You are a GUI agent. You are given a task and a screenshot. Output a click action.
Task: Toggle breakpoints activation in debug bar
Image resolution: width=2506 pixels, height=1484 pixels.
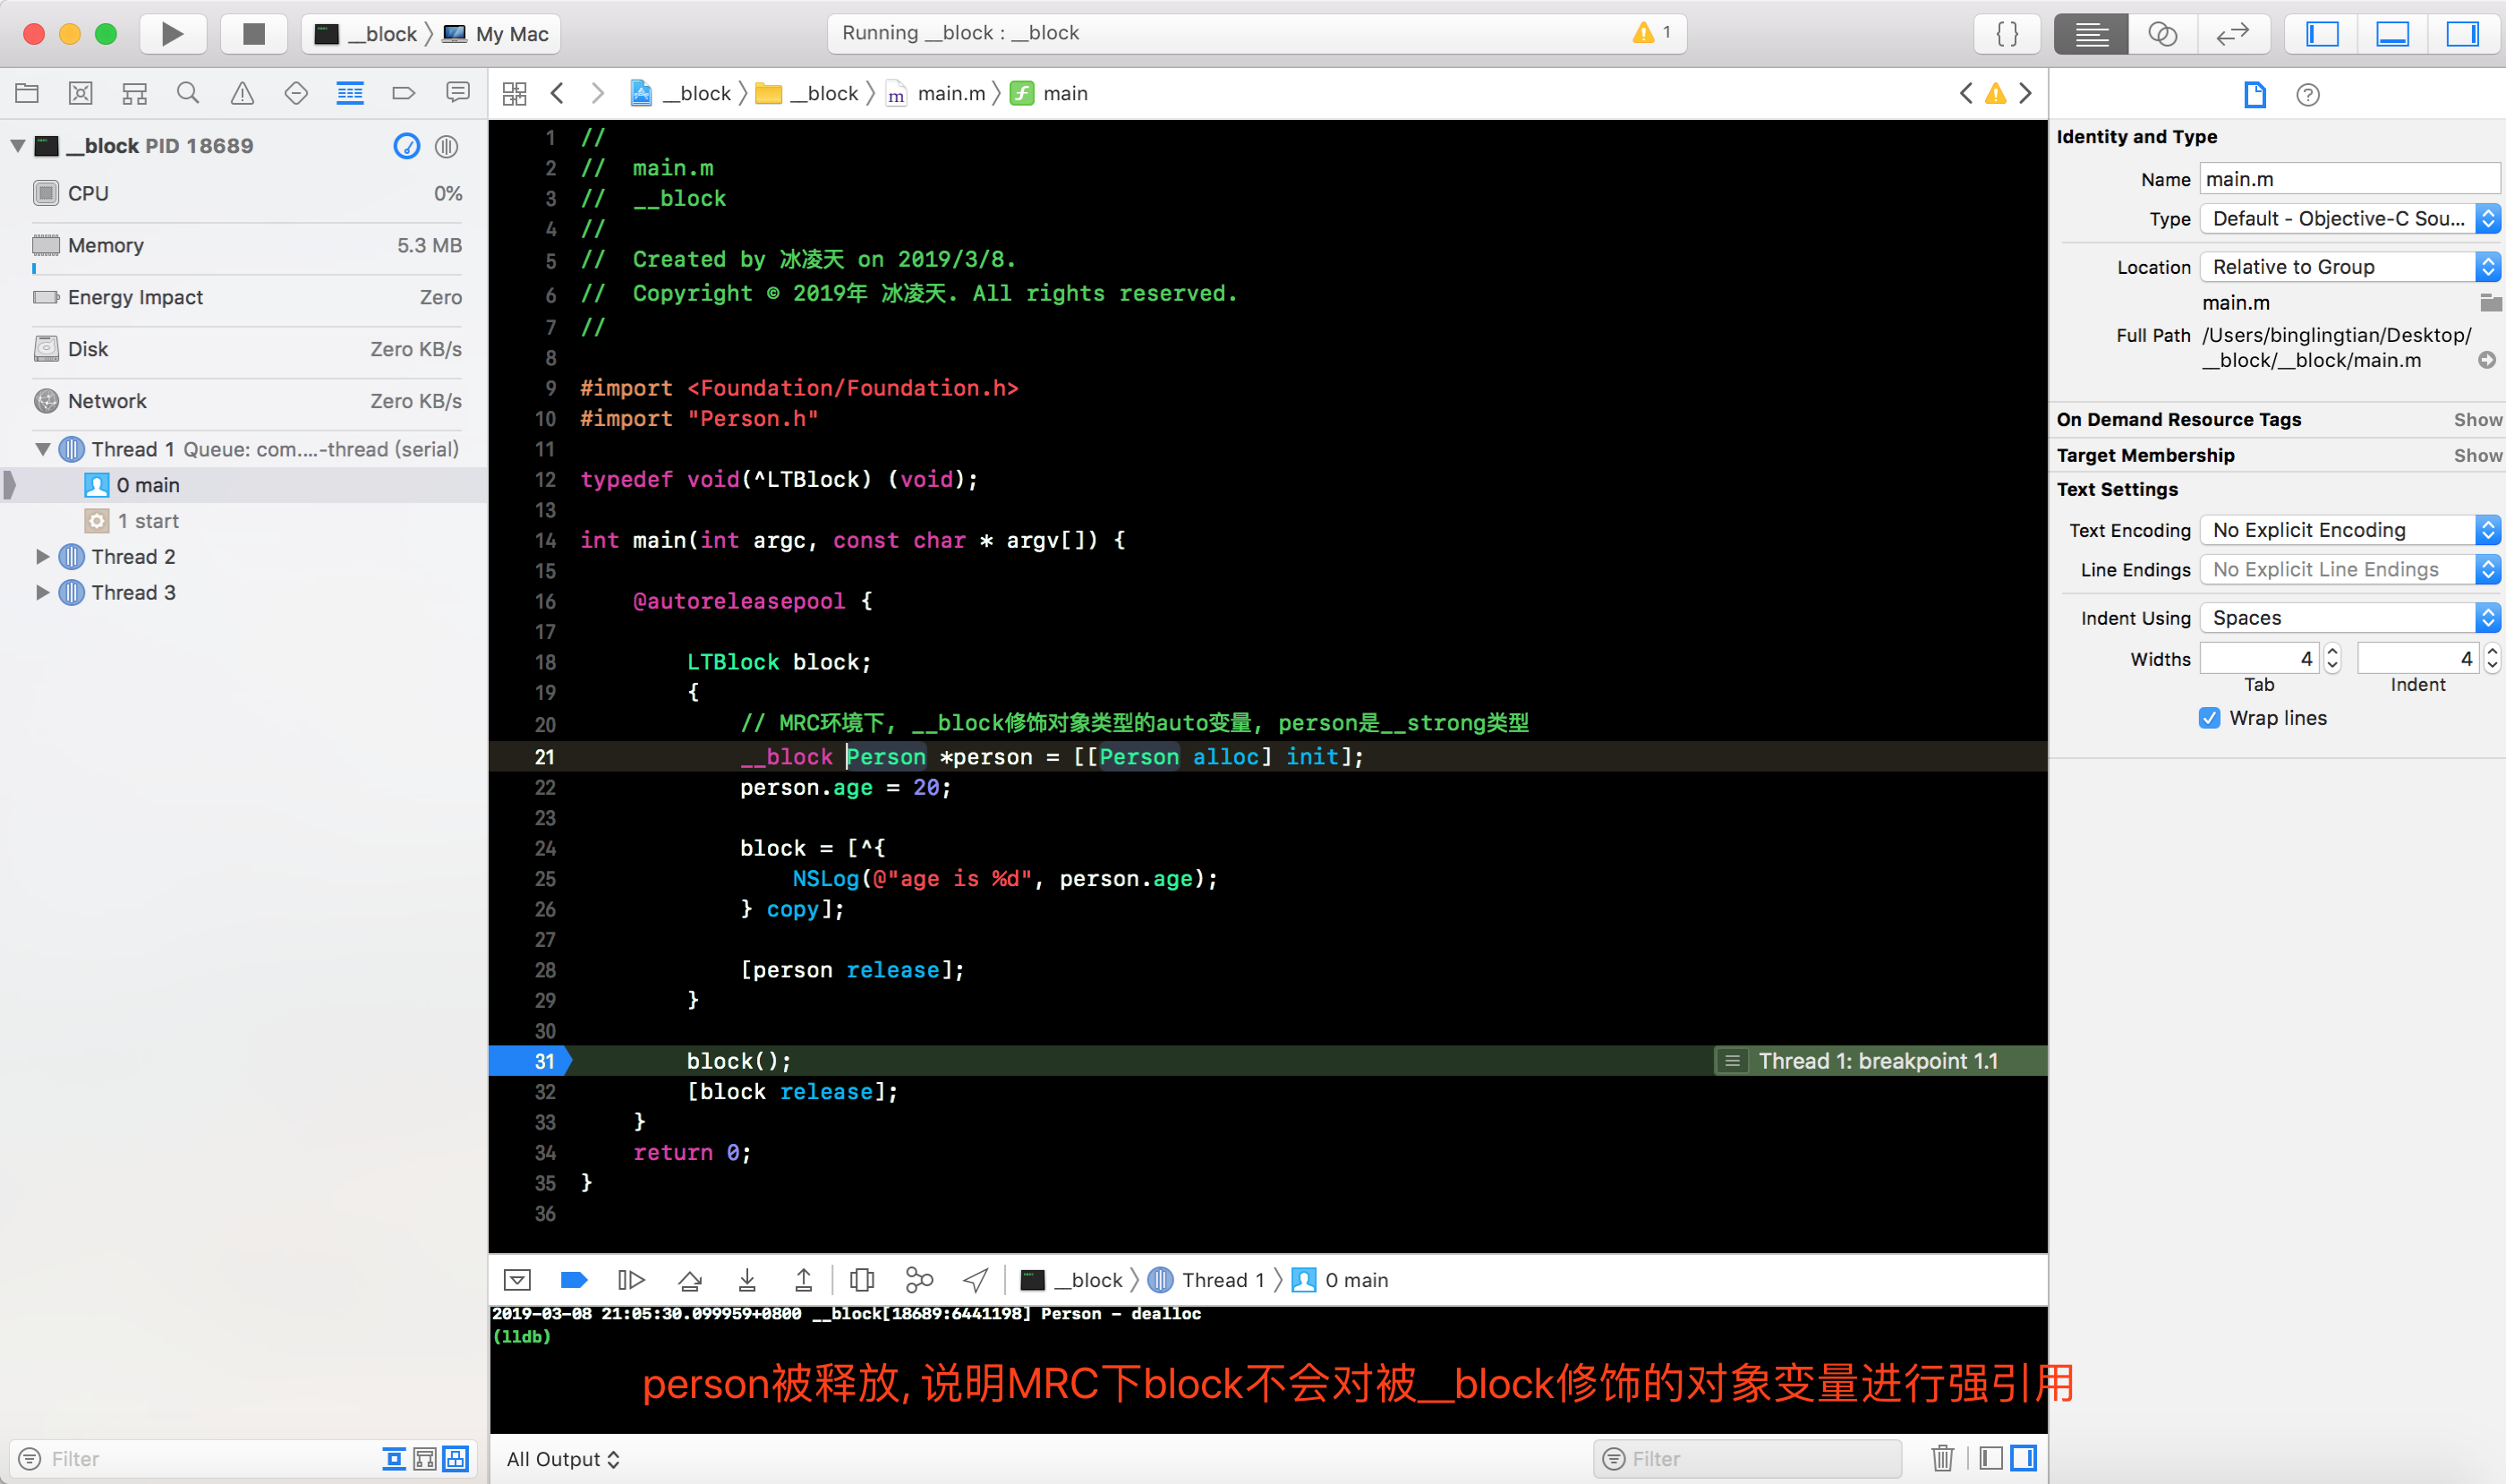coord(574,1280)
